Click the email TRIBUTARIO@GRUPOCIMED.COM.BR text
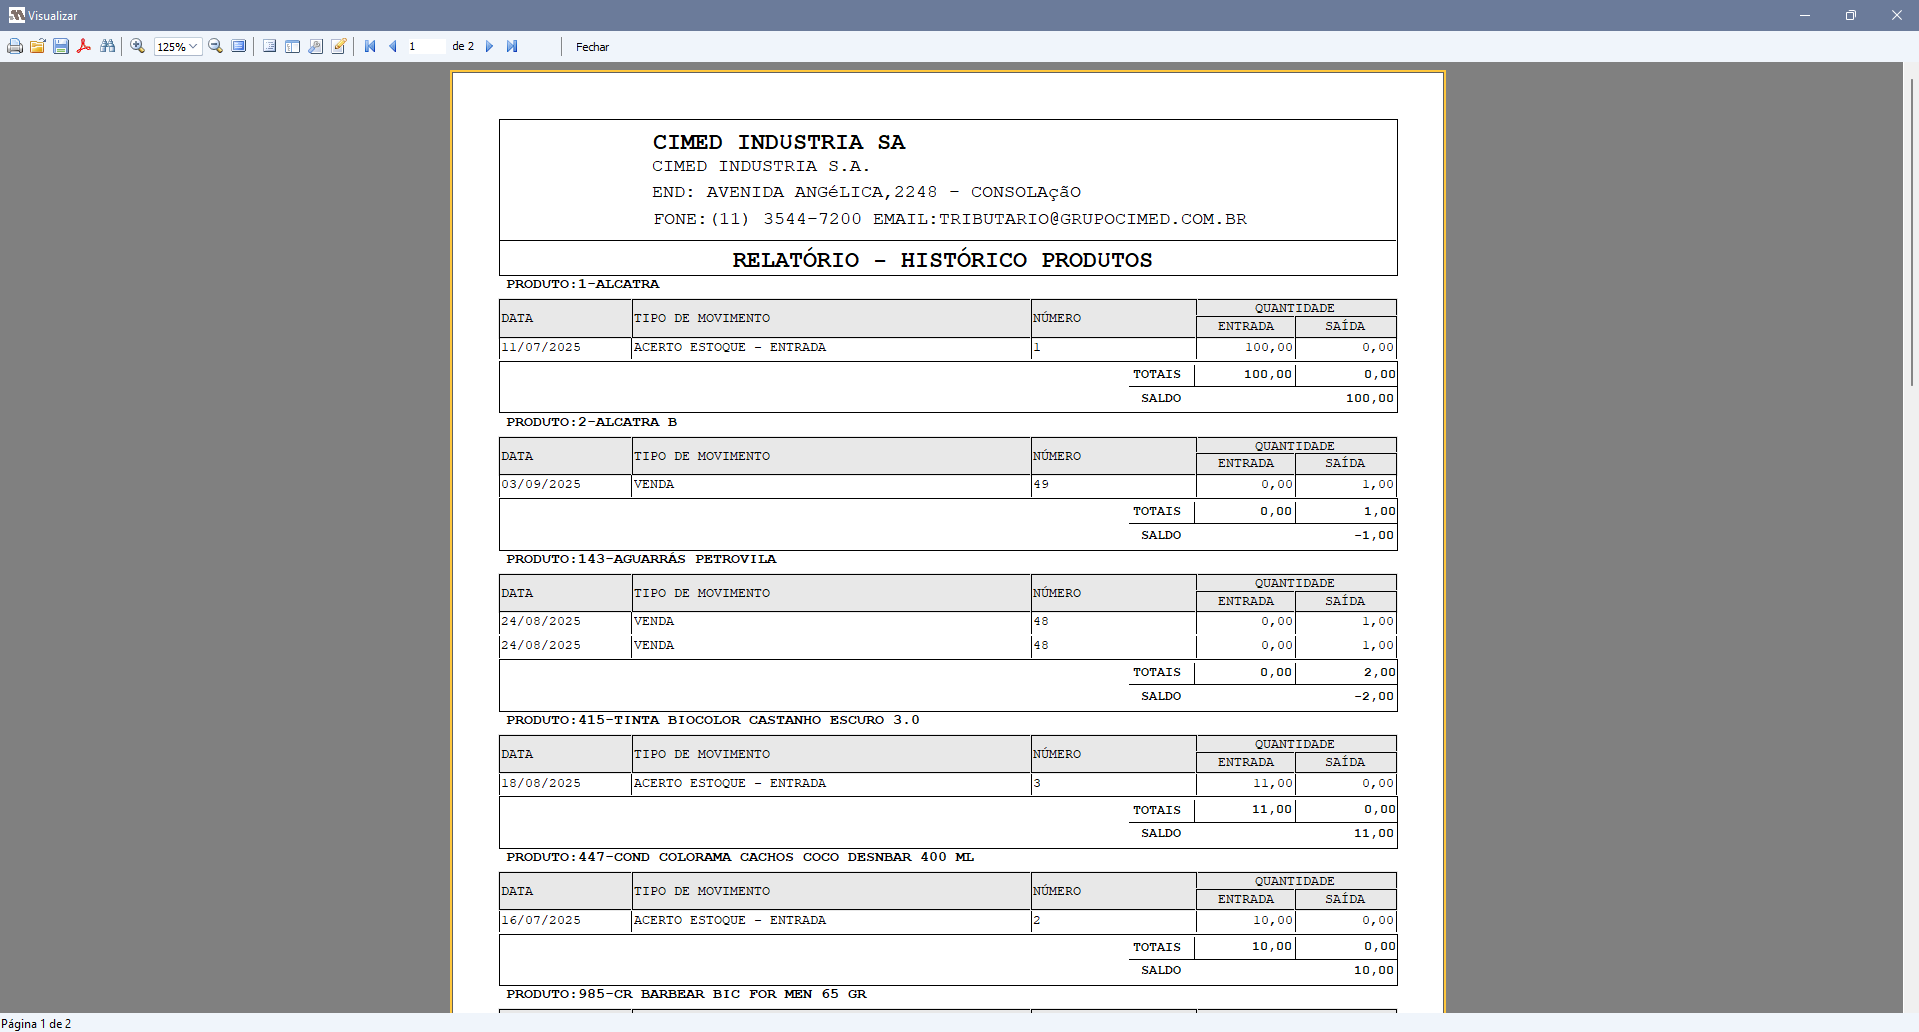 pyautogui.click(x=1092, y=219)
